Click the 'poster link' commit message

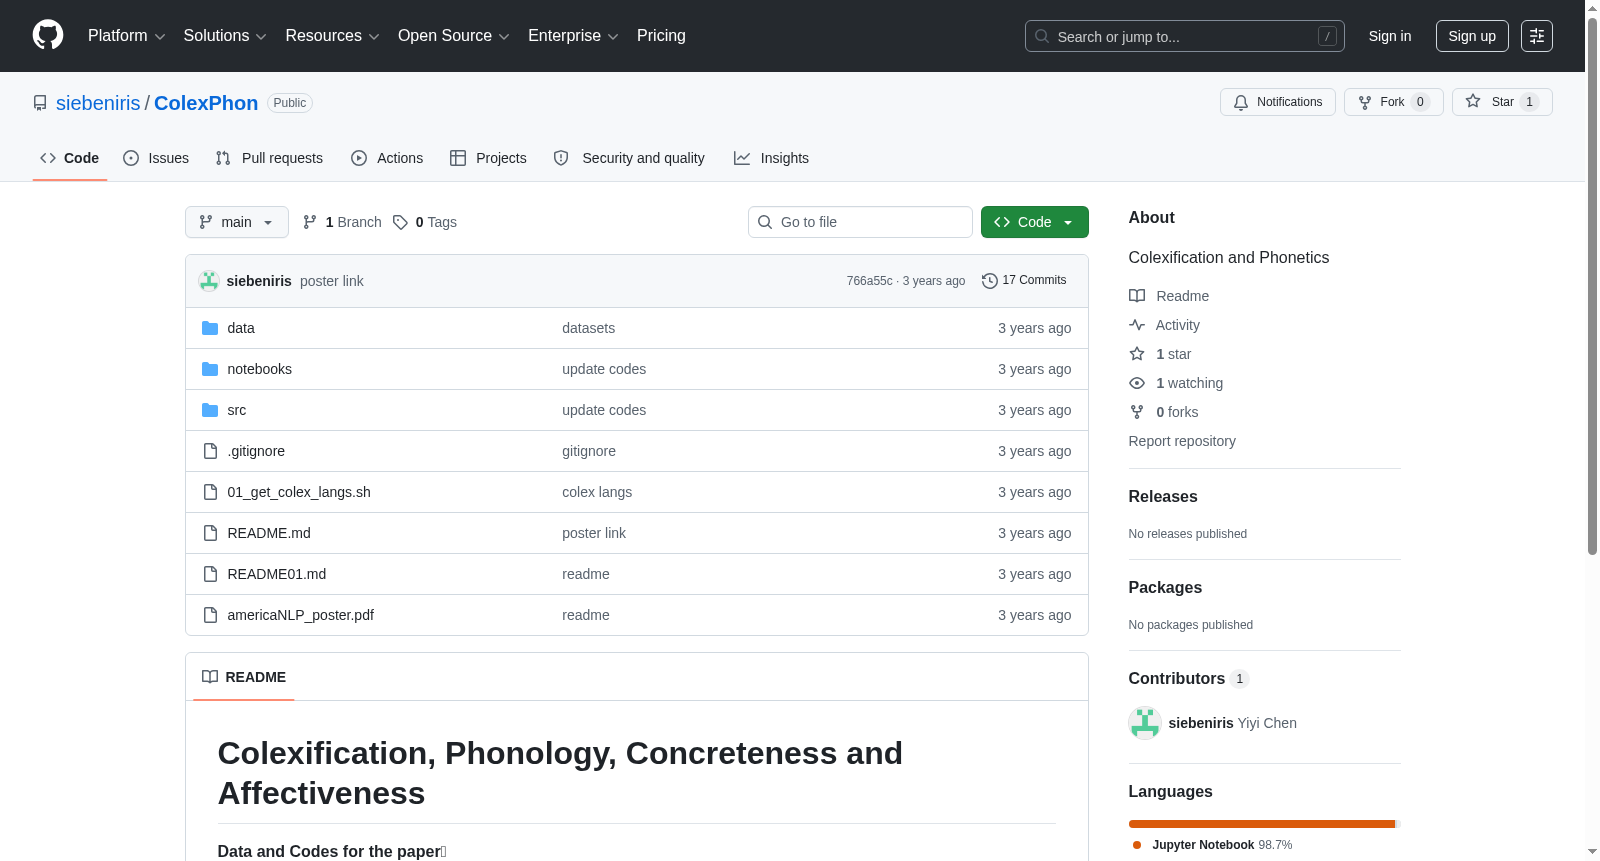(x=332, y=281)
